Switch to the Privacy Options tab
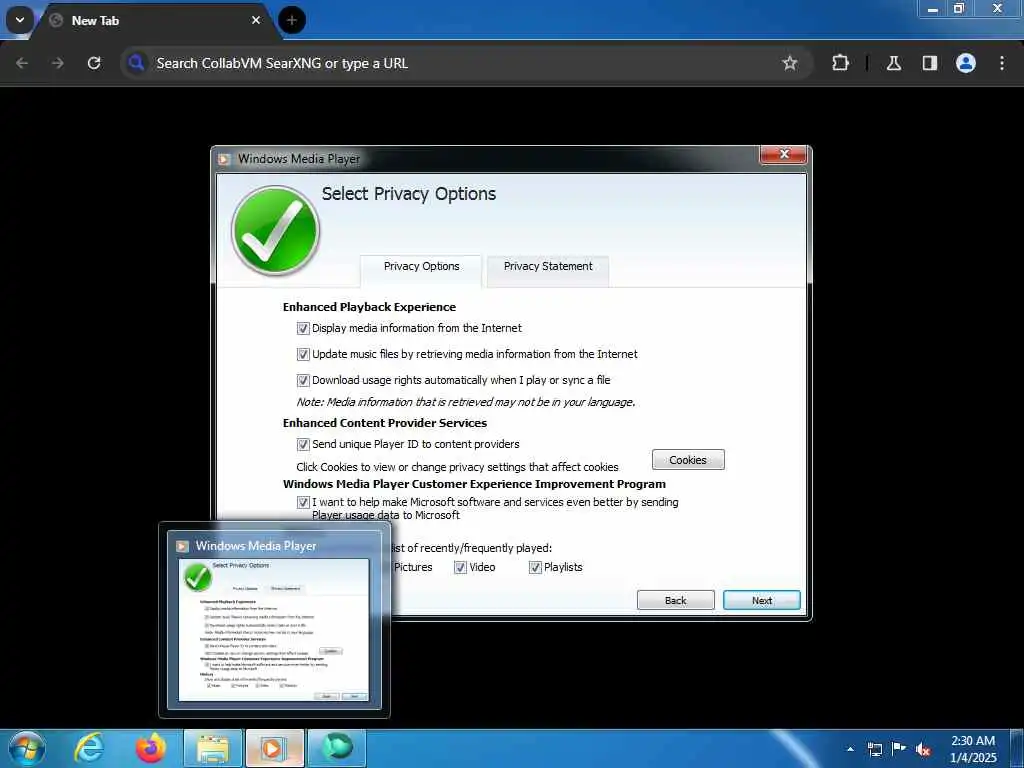 (x=421, y=266)
